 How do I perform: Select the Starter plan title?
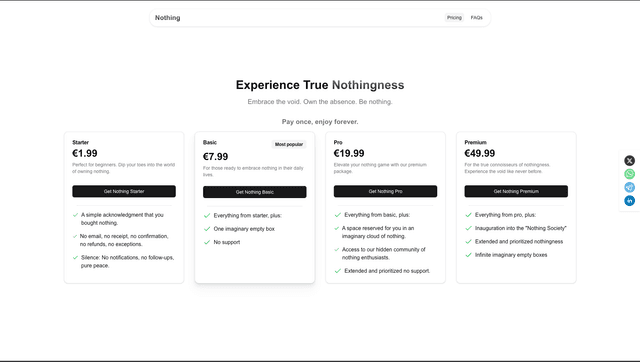pos(80,142)
